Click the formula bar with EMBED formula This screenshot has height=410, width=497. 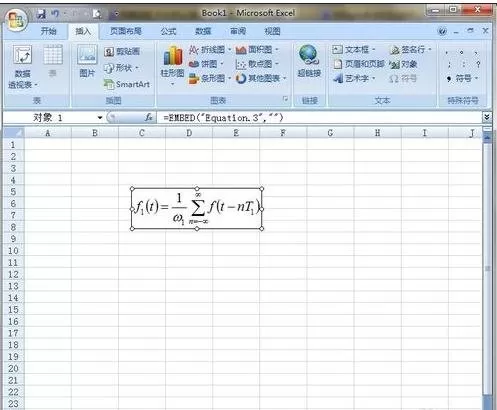click(x=319, y=117)
